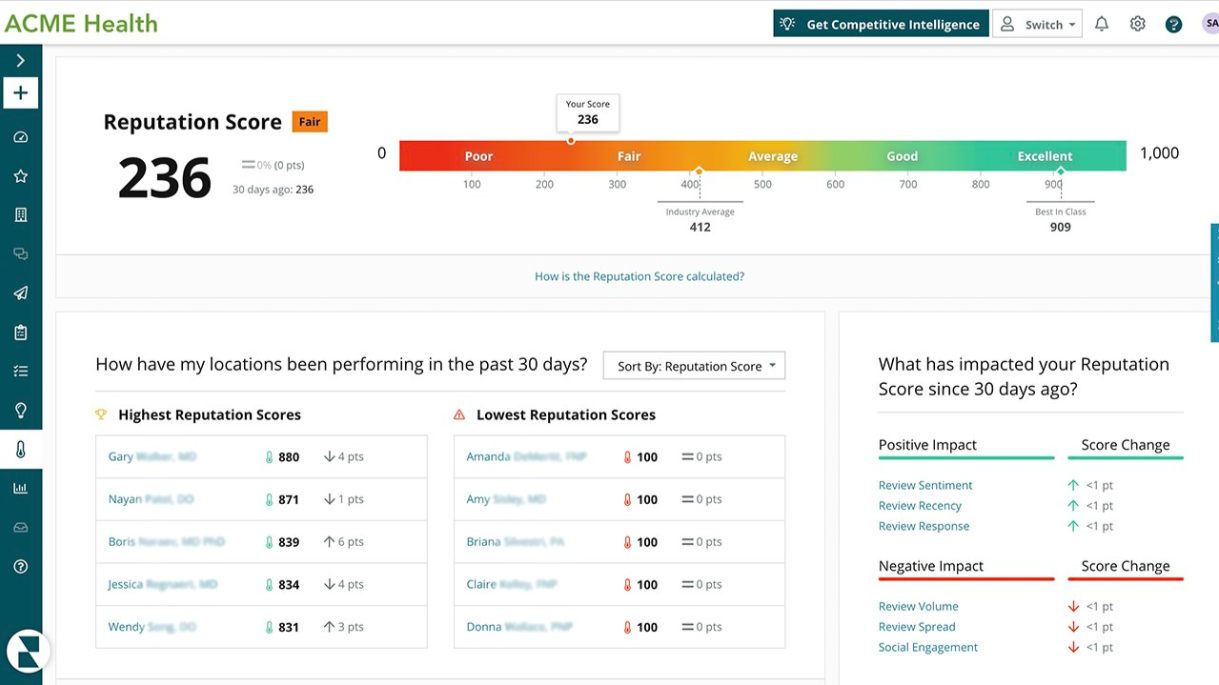The height and width of the screenshot is (685, 1219).
Task: Open Claire's provider link
Action: click(x=512, y=584)
